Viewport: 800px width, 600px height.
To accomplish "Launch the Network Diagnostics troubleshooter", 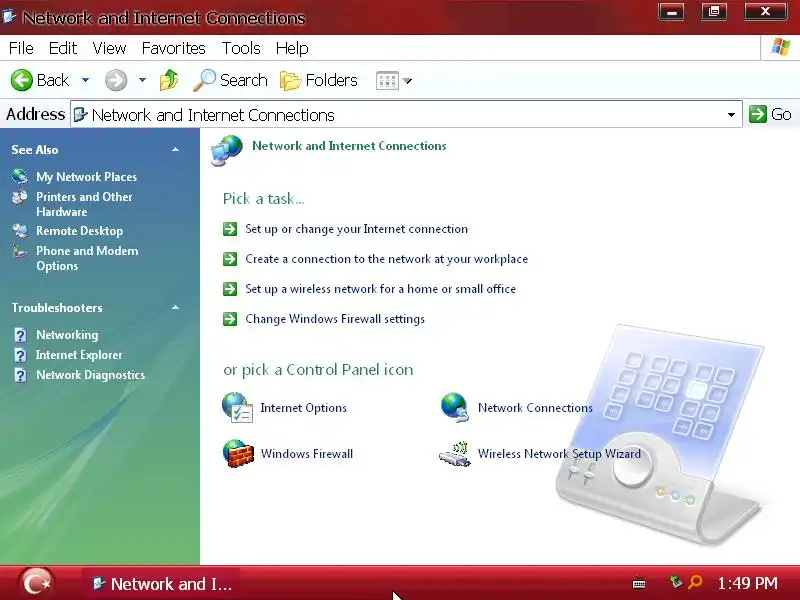I will click(x=90, y=375).
